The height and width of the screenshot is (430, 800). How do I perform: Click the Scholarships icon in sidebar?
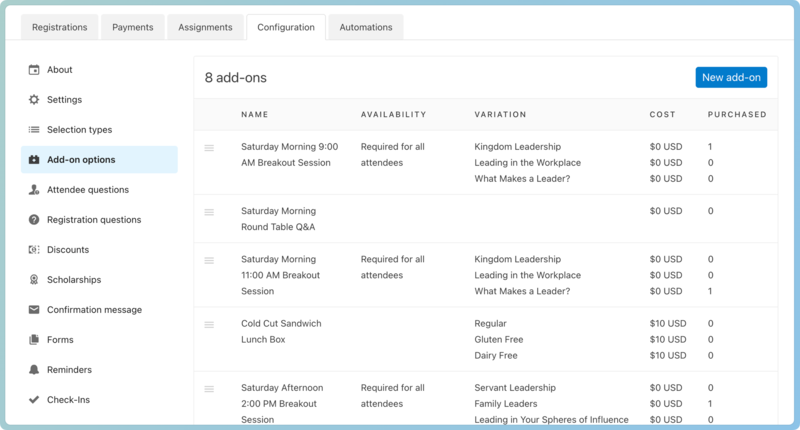coord(34,280)
